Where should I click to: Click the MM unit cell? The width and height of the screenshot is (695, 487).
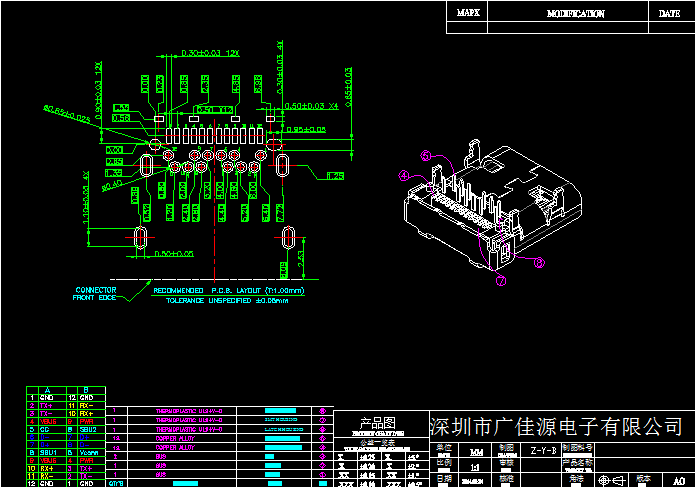(476, 452)
